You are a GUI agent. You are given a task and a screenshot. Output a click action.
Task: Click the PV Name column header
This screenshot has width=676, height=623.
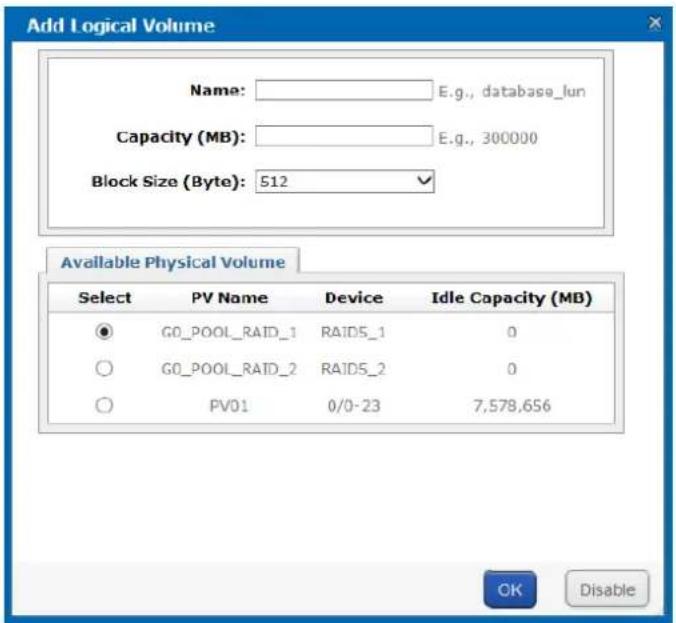click(229, 297)
